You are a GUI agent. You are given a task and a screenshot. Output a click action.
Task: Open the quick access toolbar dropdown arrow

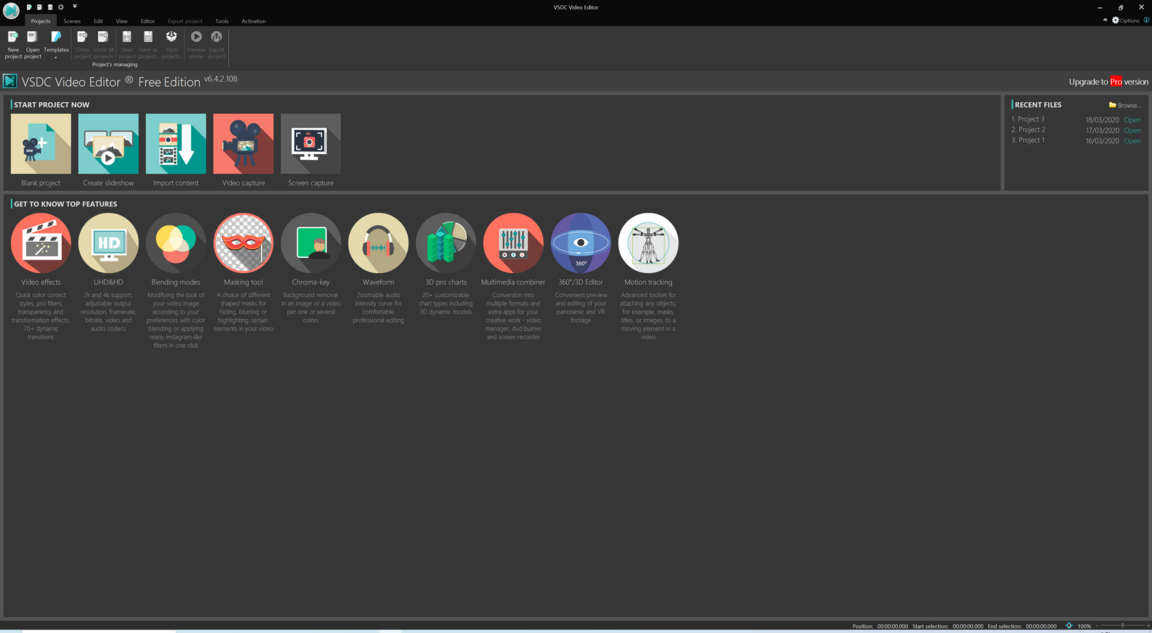(x=75, y=7)
